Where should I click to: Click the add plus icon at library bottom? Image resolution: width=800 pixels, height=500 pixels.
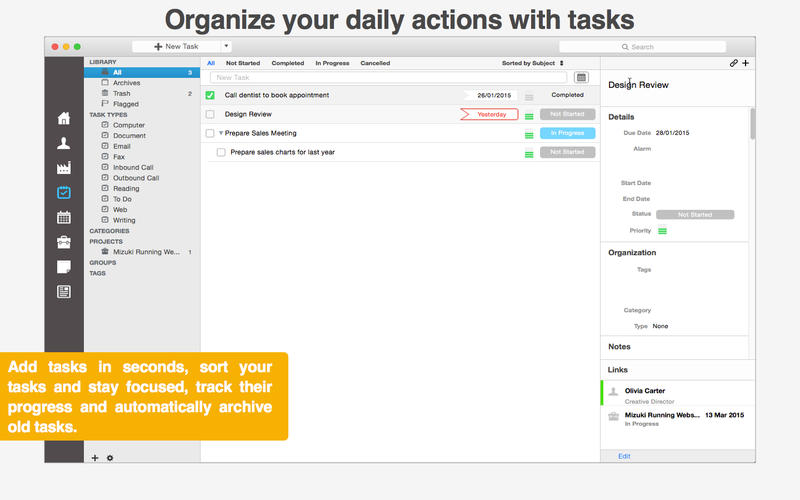95,458
